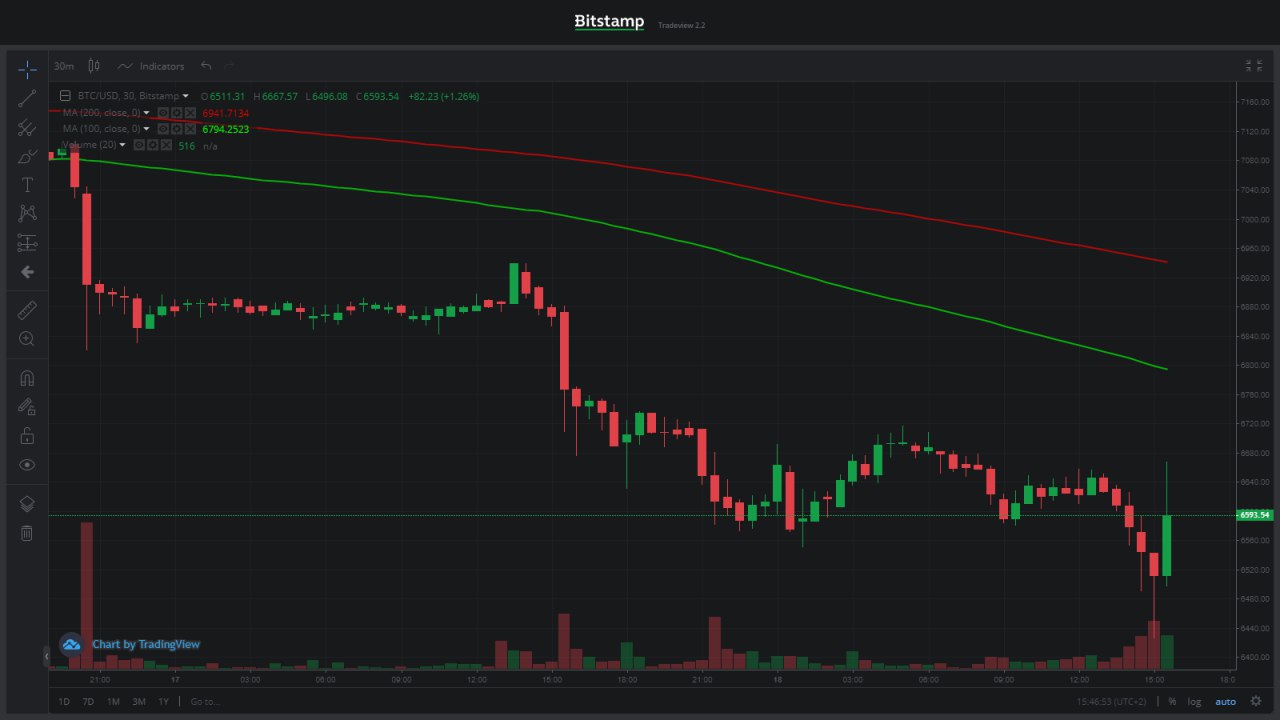Remove the Volume indicator
This screenshot has width=1280, height=720.
(x=166, y=145)
